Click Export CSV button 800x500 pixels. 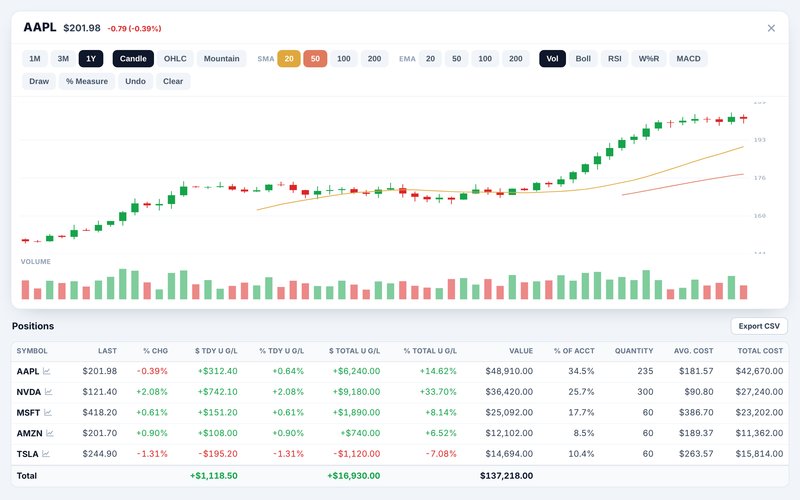click(x=759, y=326)
